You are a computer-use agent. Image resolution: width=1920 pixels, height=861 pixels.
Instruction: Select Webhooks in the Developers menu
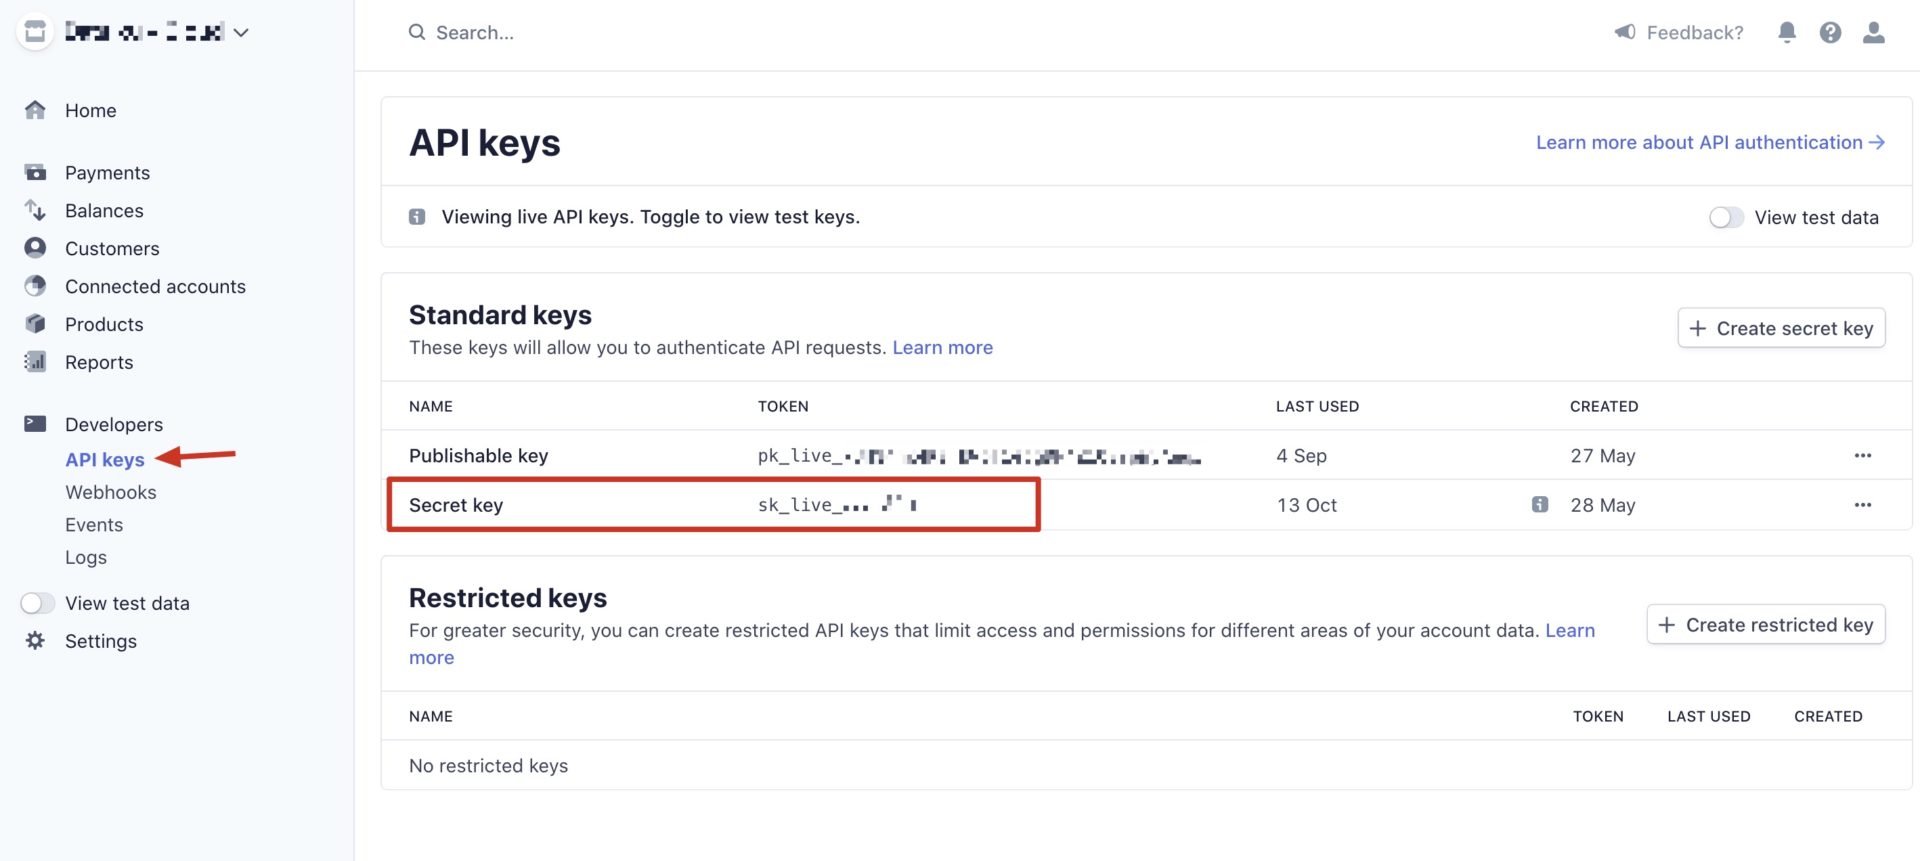pos(110,492)
